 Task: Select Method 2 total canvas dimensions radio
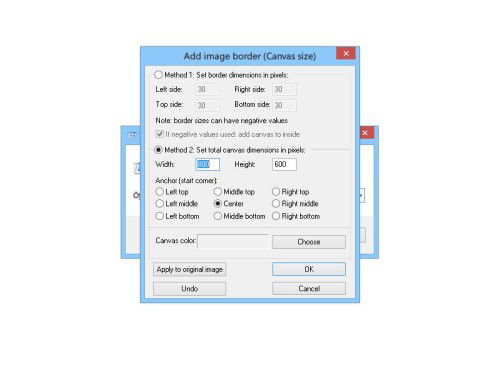coord(158,150)
